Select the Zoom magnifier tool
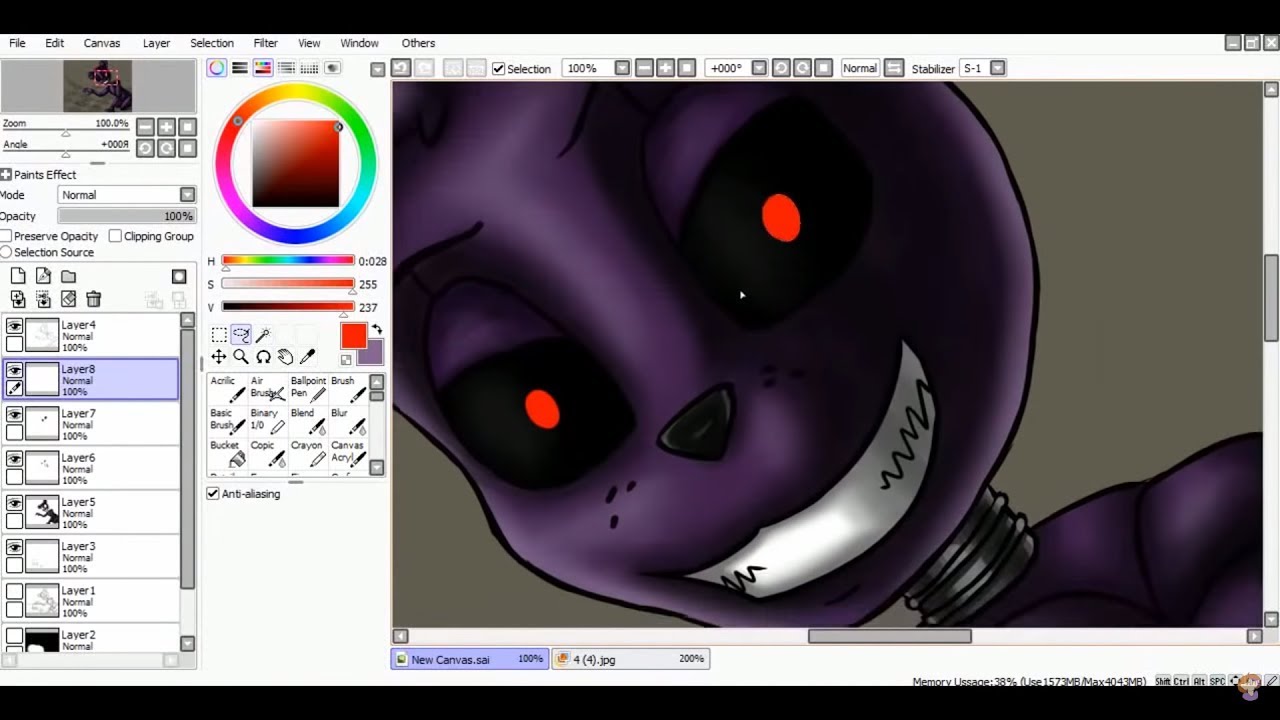The image size is (1280, 720). point(241,357)
